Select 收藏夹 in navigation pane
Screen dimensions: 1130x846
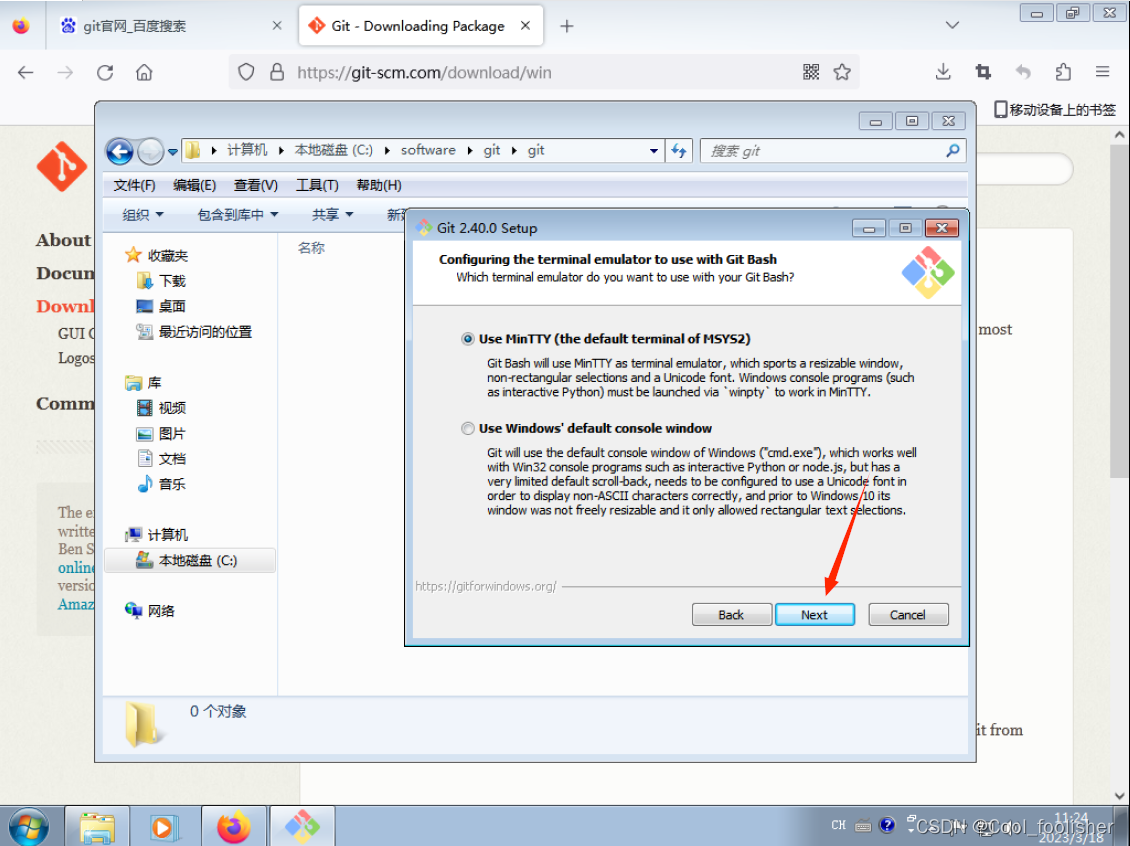tap(157, 255)
